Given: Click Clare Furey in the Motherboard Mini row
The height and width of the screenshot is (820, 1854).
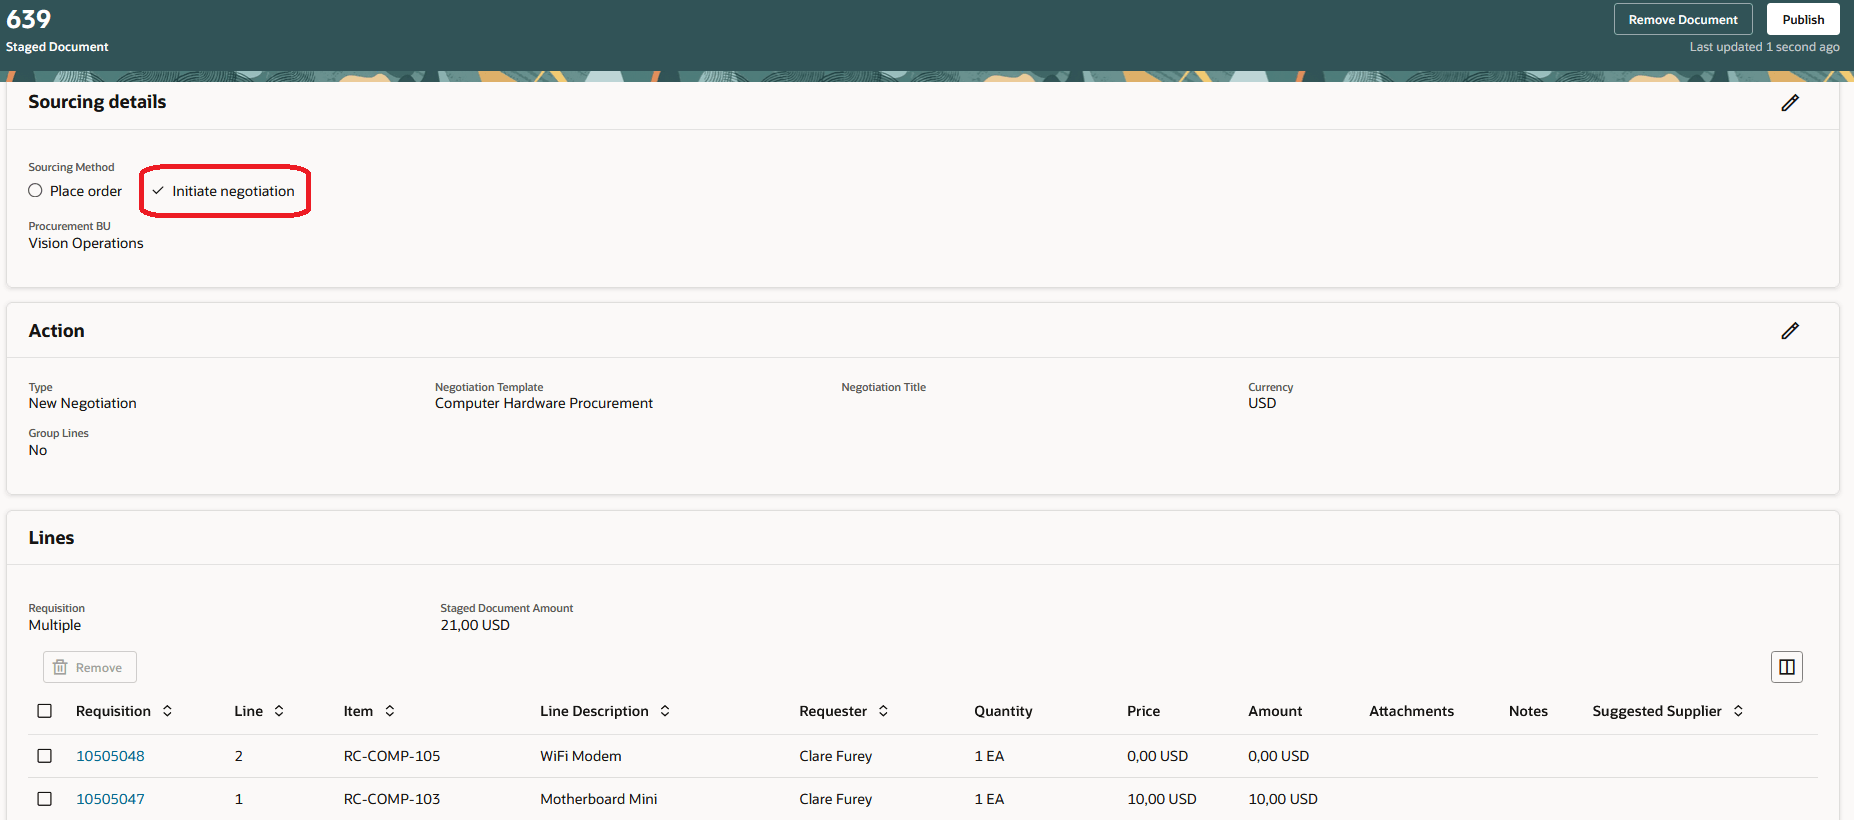Looking at the screenshot, I should (836, 799).
